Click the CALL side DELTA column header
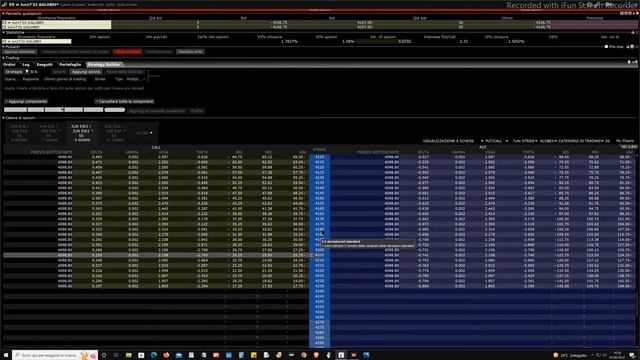This screenshot has height=360, width=640. (96, 152)
